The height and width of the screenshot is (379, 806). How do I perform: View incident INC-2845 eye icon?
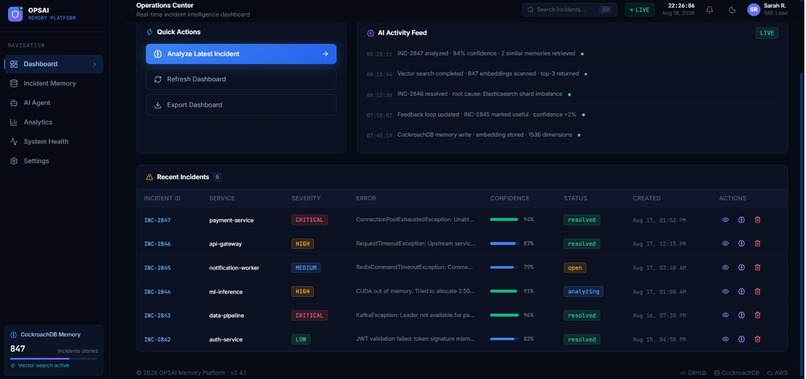coord(725,267)
